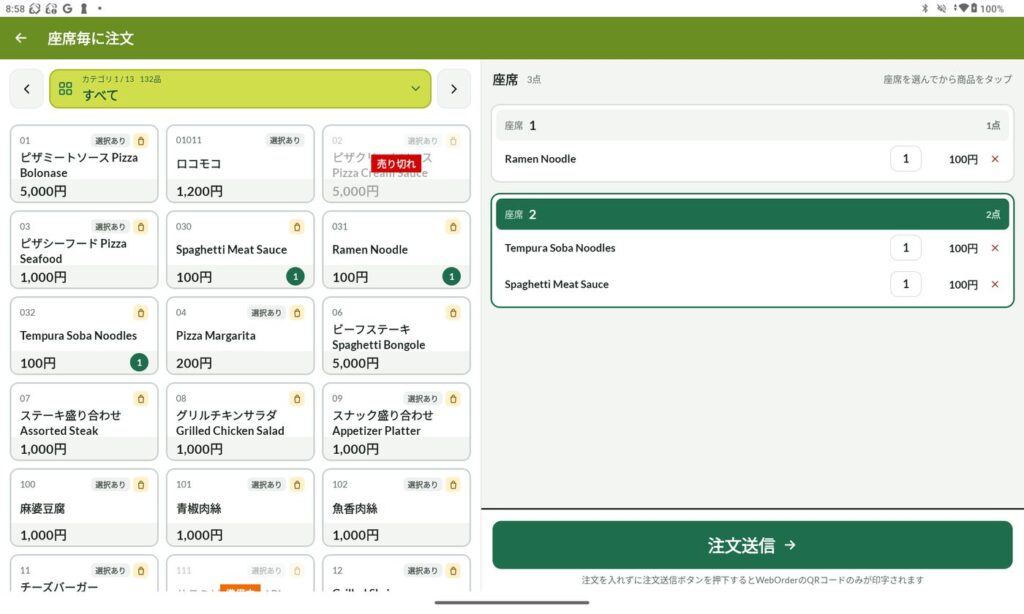Open the すべて category dropdown

point(240,89)
